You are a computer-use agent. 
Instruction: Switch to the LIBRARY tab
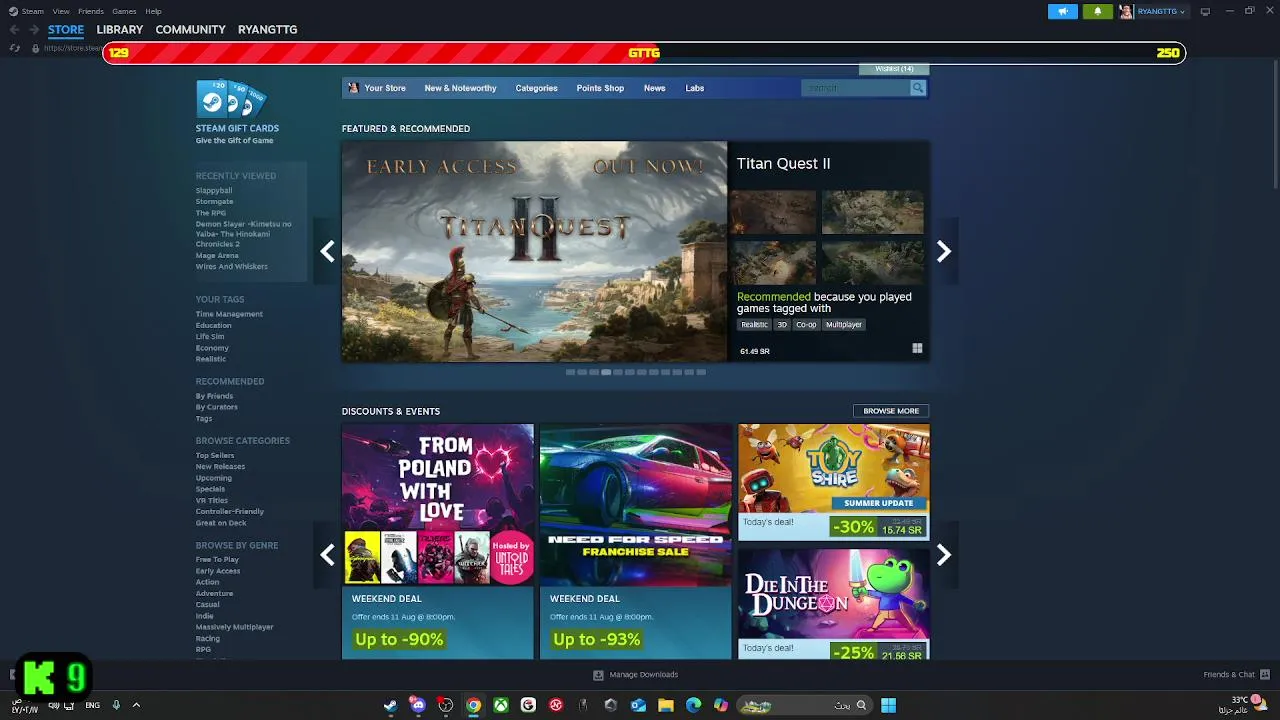point(120,30)
